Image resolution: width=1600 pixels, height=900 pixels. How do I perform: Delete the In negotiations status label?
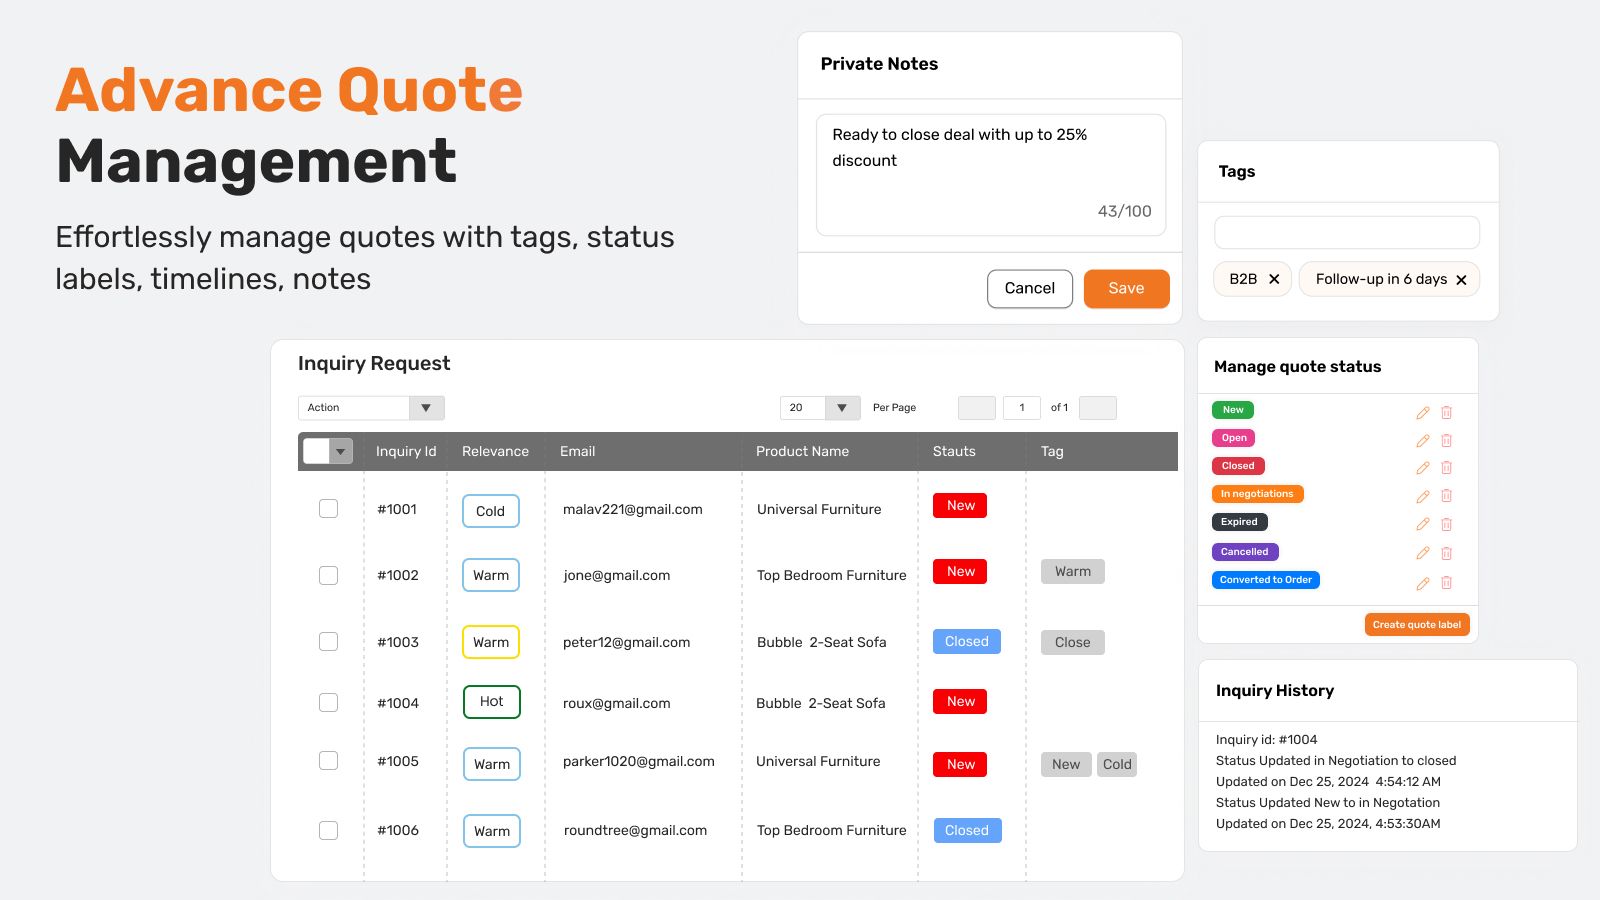1446,496
